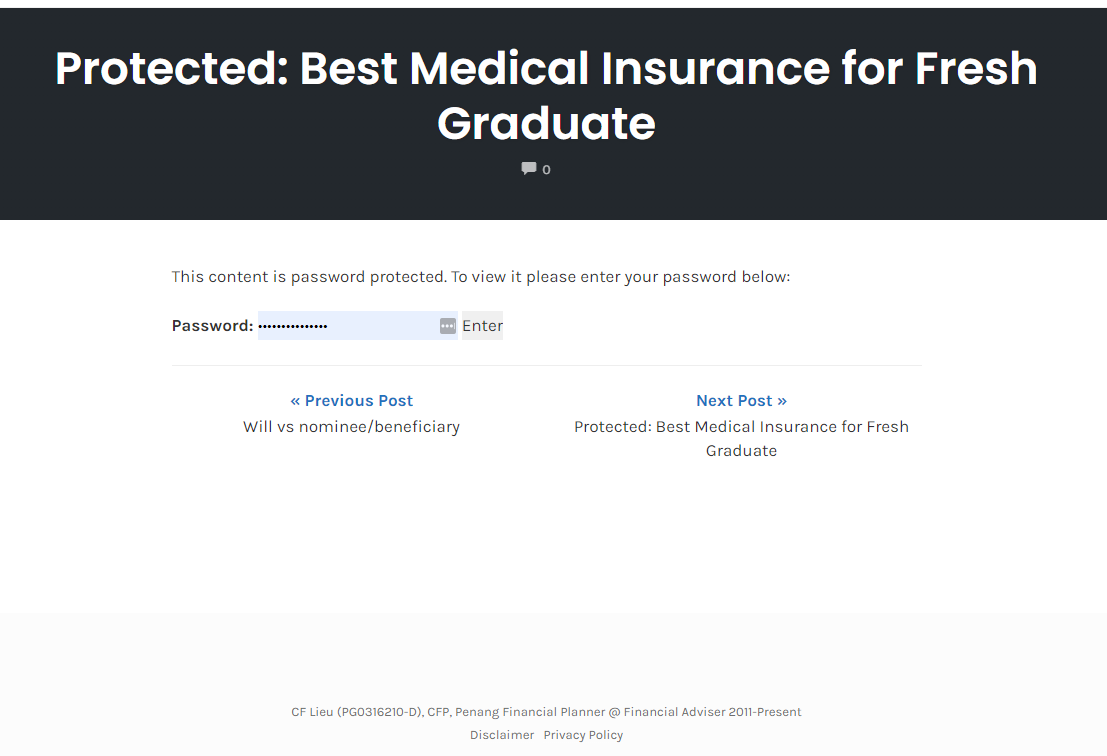Click the comment bubble icon
1107x756 pixels.
[529, 169]
